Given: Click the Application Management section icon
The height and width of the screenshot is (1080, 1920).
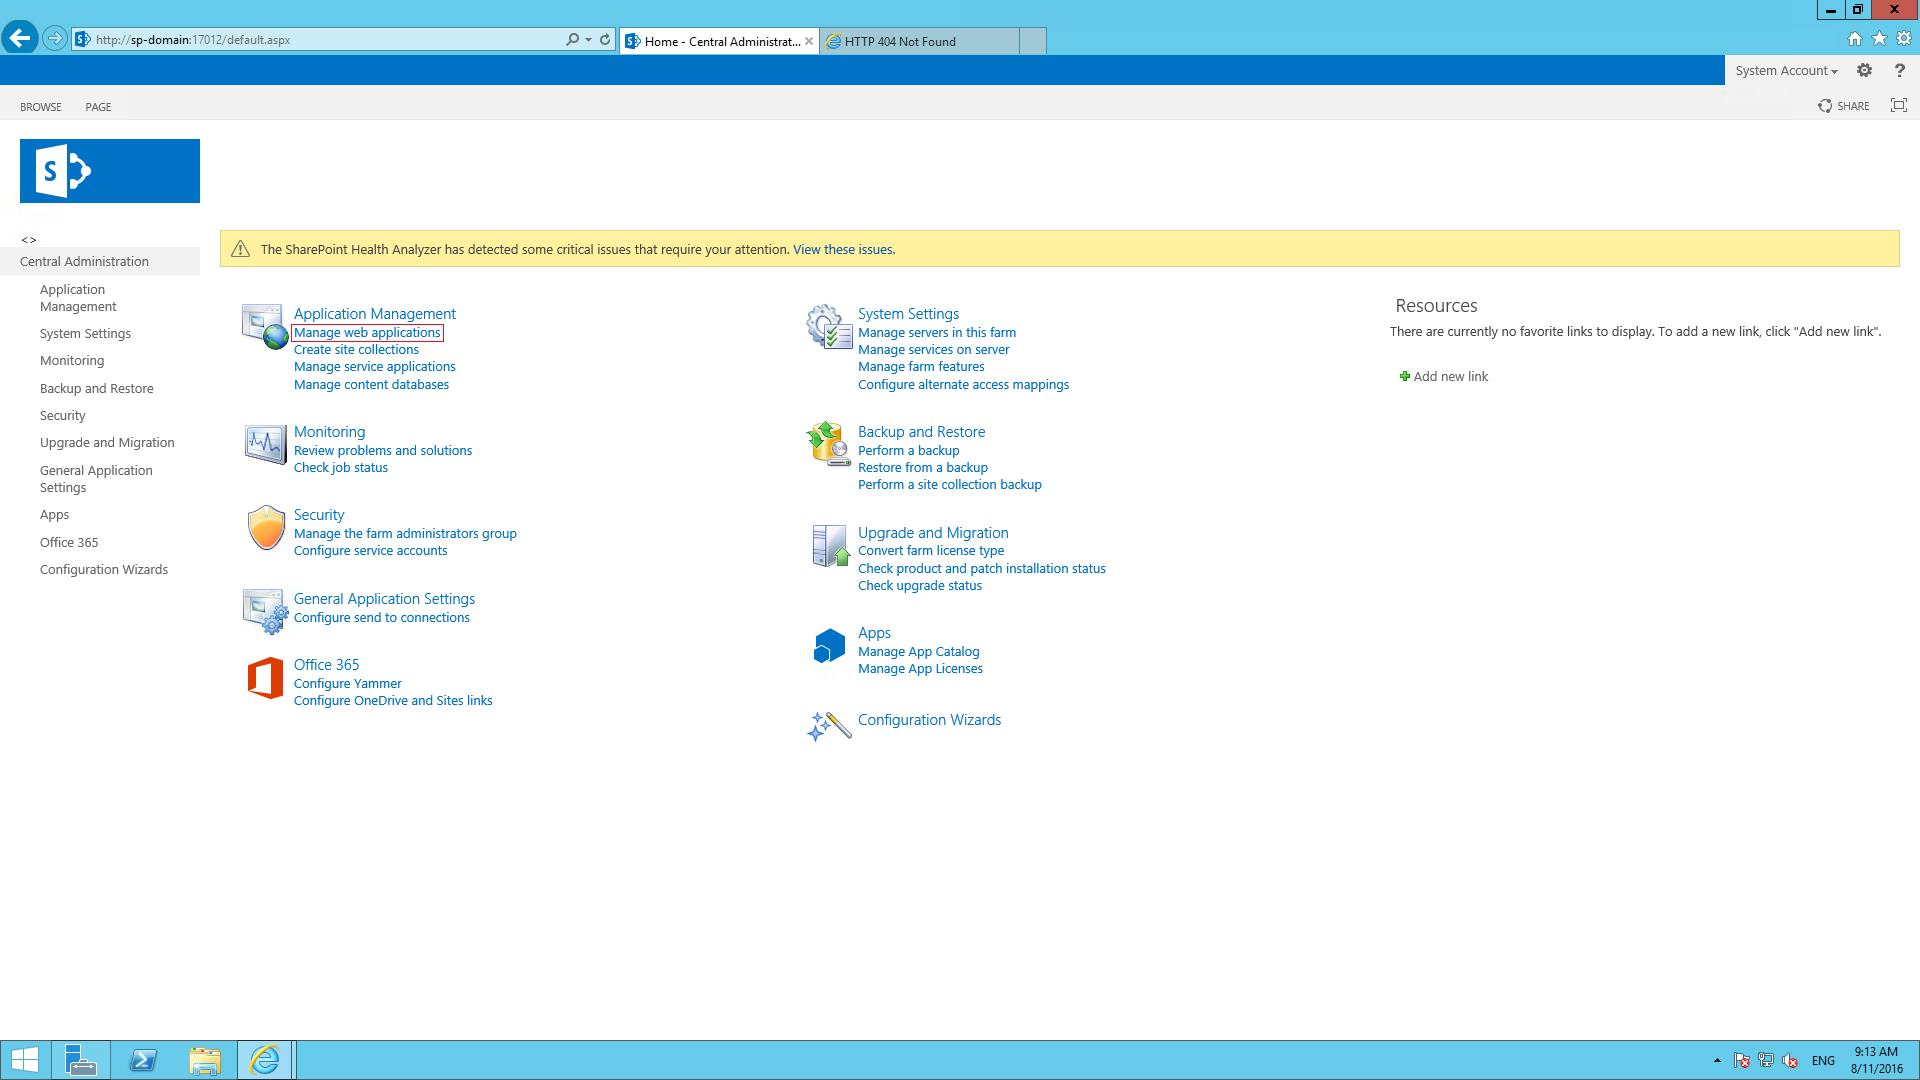Looking at the screenshot, I should [265, 327].
